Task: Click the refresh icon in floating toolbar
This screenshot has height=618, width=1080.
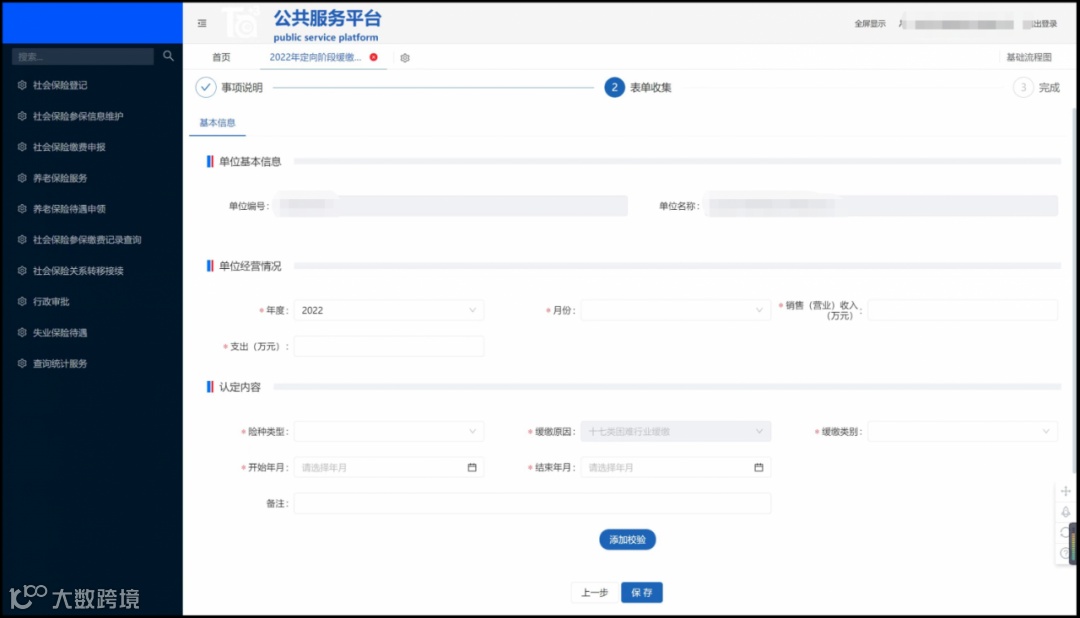Action: [1066, 533]
